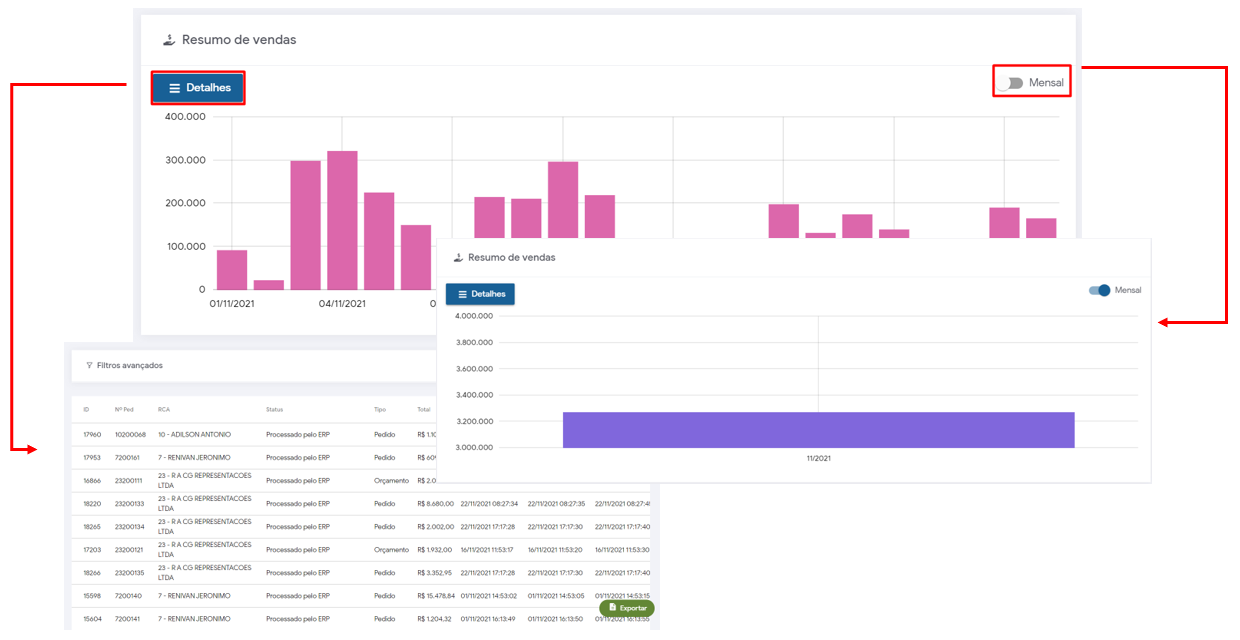
Task: Disable the Mensal toggle in the monthly chart
Action: click(1099, 290)
